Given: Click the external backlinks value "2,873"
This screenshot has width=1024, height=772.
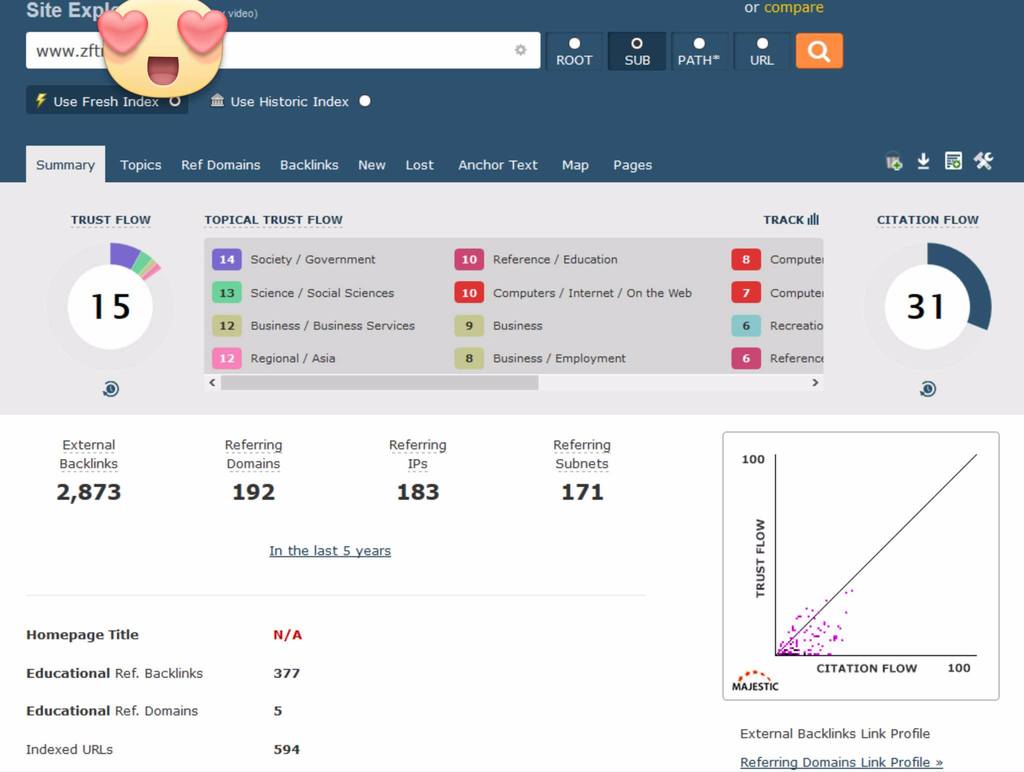Looking at the screenshot, I should 89,492.
